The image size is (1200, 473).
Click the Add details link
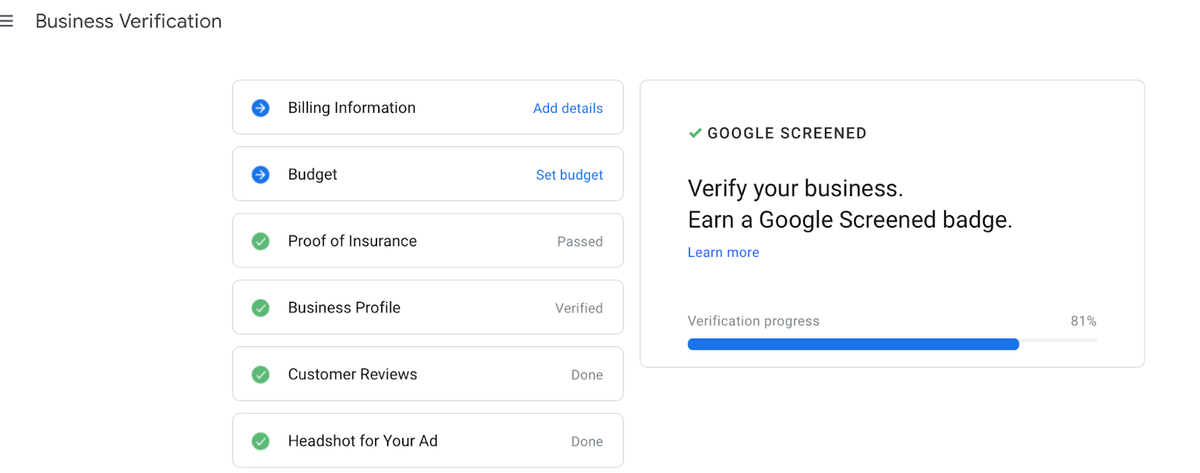(x=567, y=108)
